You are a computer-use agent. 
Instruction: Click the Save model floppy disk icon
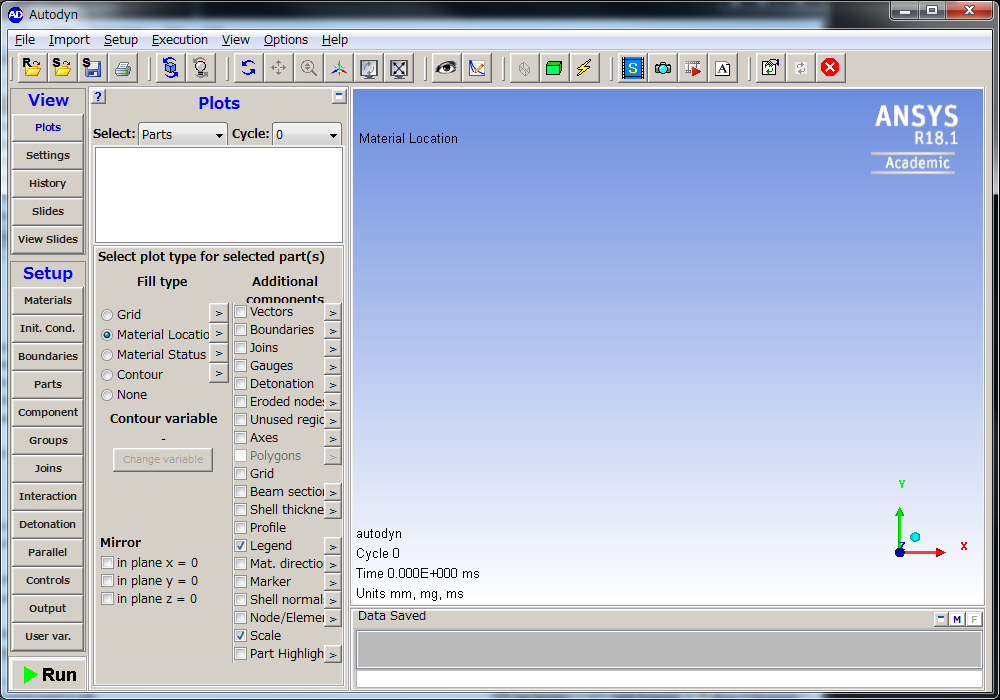tap(92, 68)
